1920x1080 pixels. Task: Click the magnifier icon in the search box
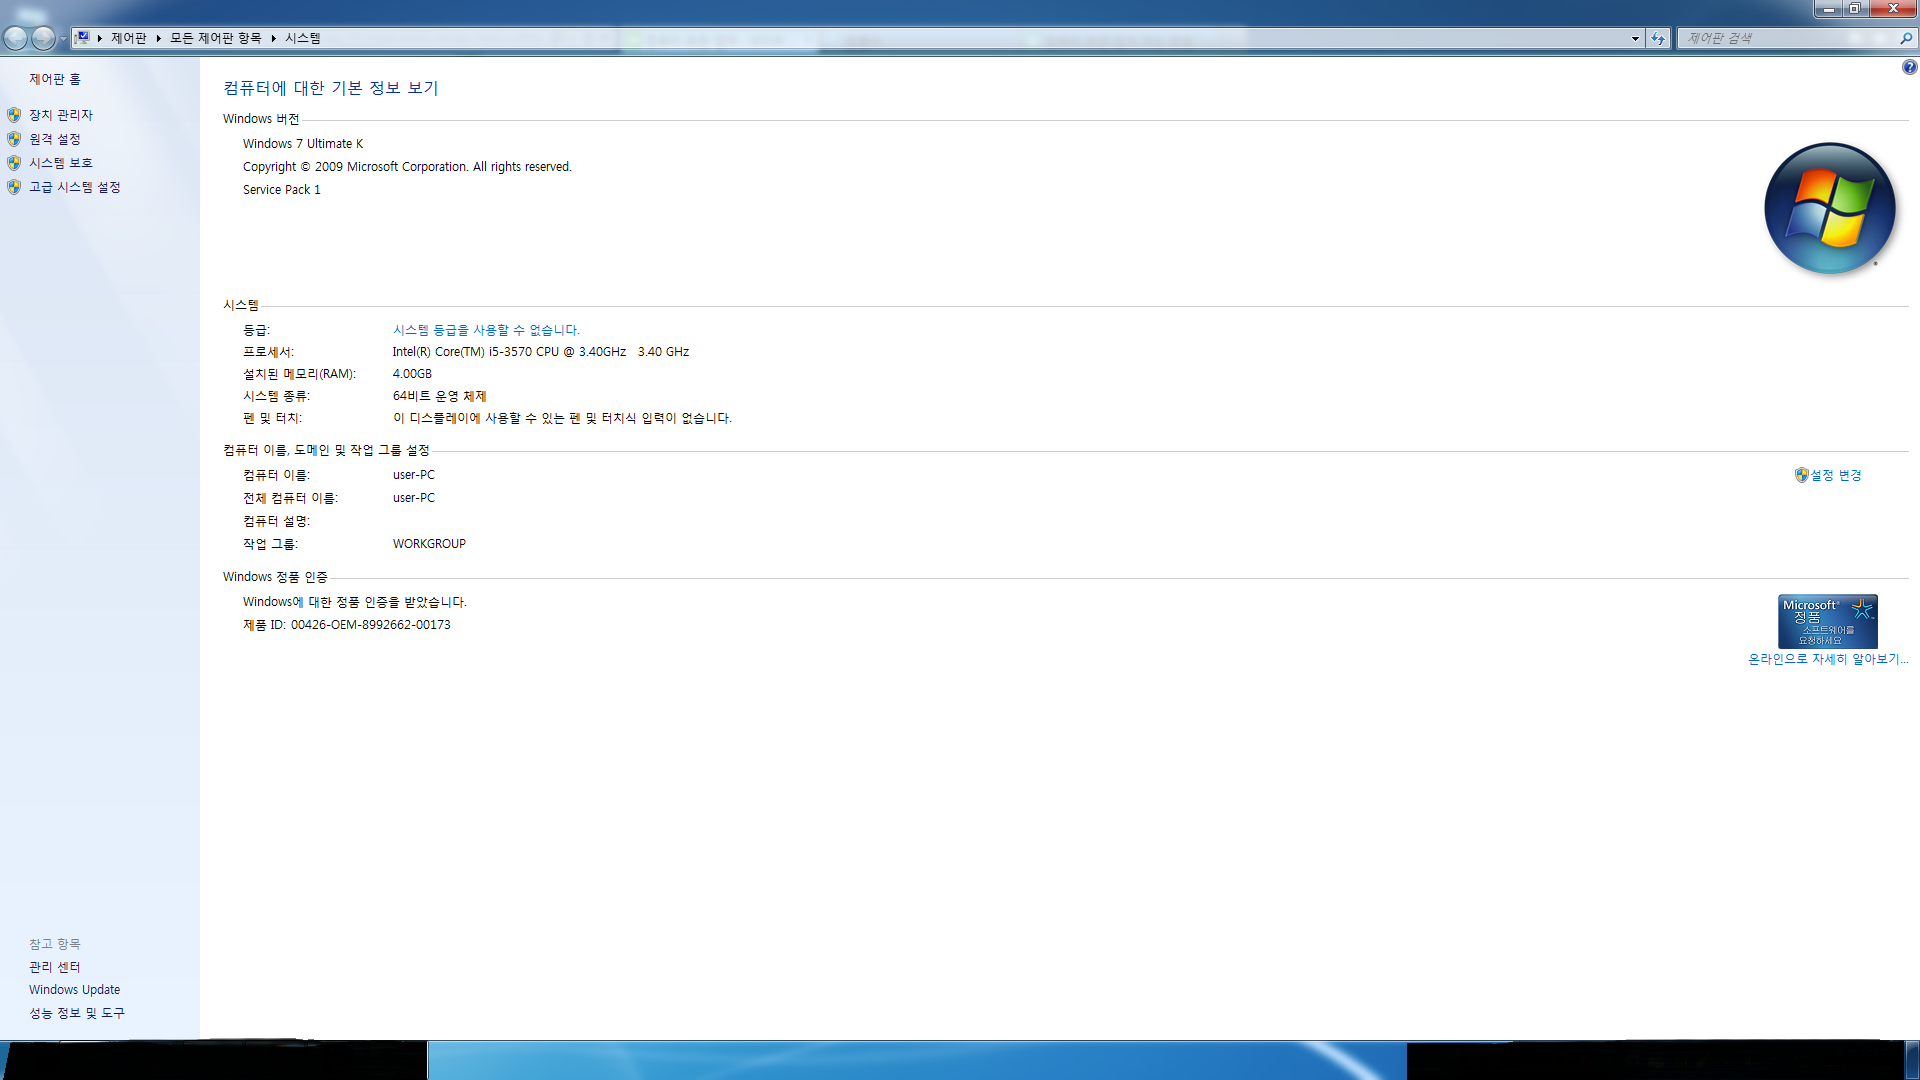[1906, 38]
